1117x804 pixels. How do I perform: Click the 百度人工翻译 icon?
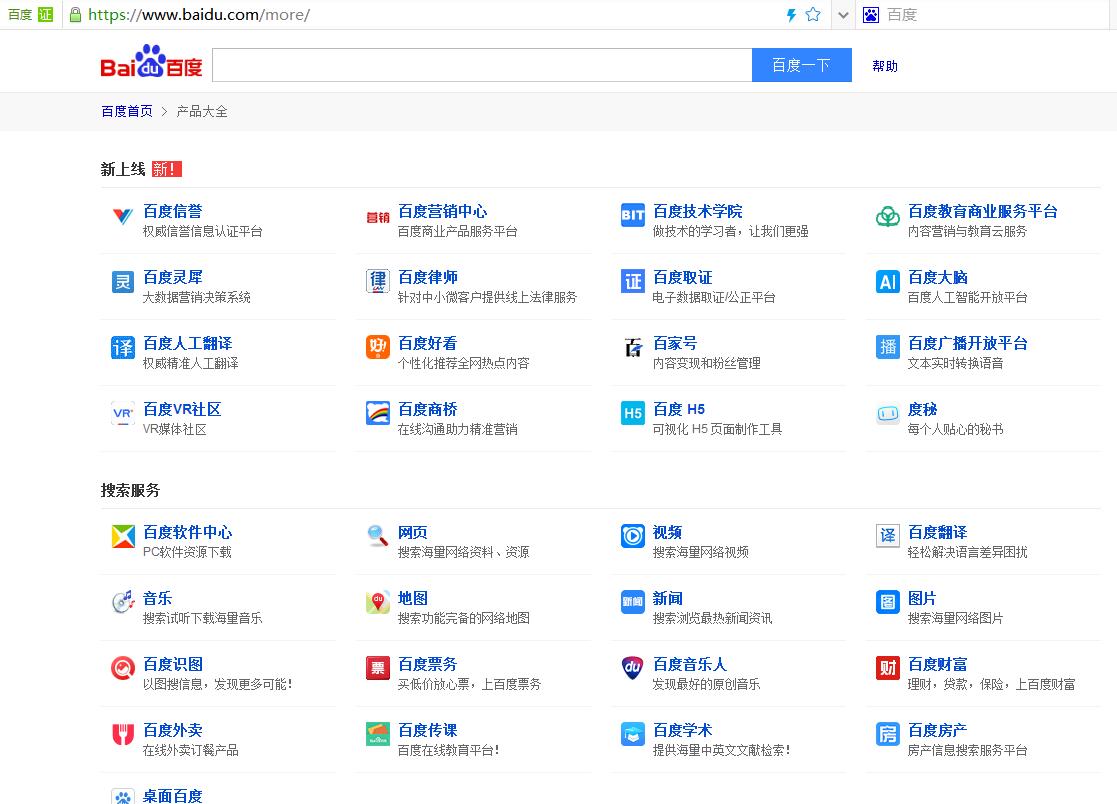(x=123, y=348)
